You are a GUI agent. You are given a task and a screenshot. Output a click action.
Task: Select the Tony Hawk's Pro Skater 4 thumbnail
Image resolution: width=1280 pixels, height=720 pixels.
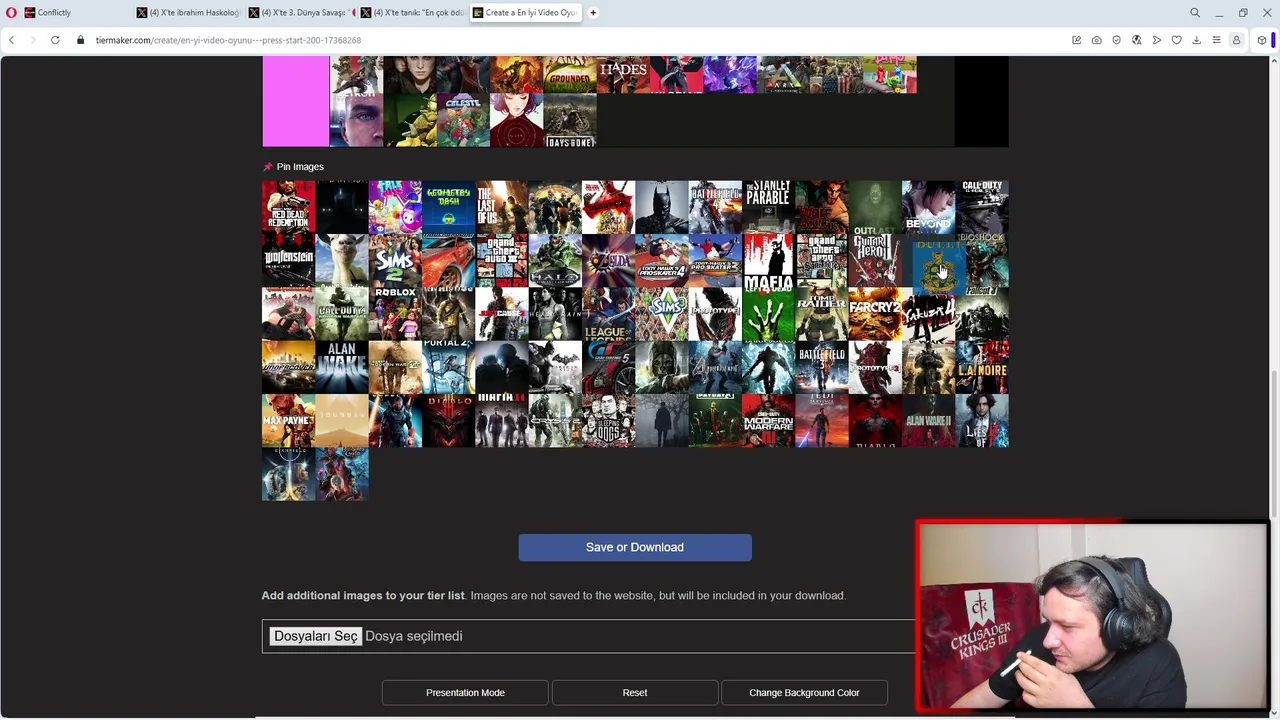[x=662, y=260]
